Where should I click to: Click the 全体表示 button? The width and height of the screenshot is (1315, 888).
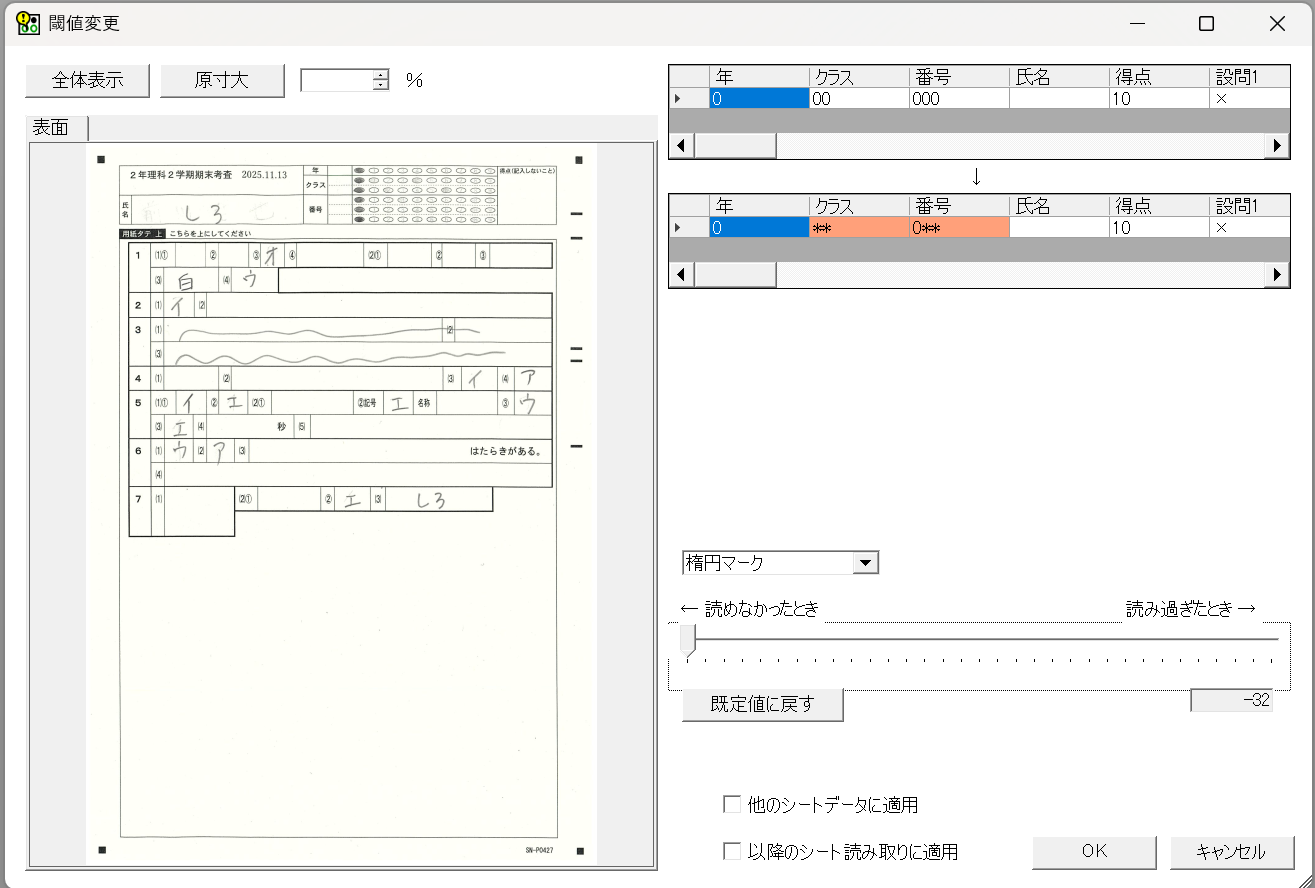(x=87, y=81)
